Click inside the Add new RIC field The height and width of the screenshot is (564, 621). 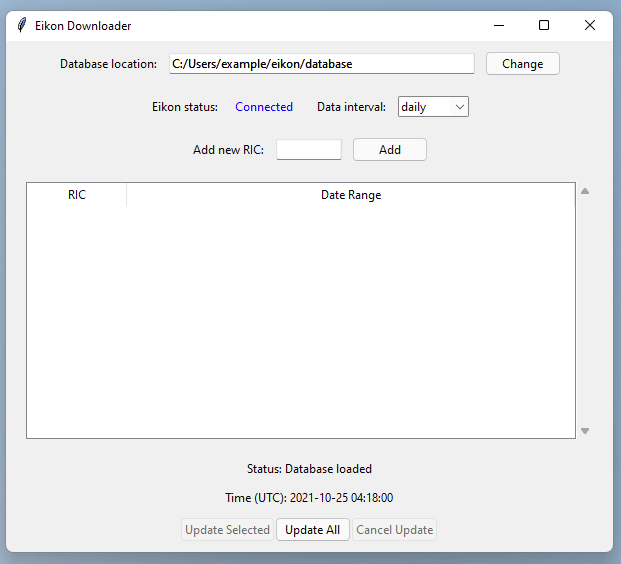pyautogui.click(x=309, y=149)
